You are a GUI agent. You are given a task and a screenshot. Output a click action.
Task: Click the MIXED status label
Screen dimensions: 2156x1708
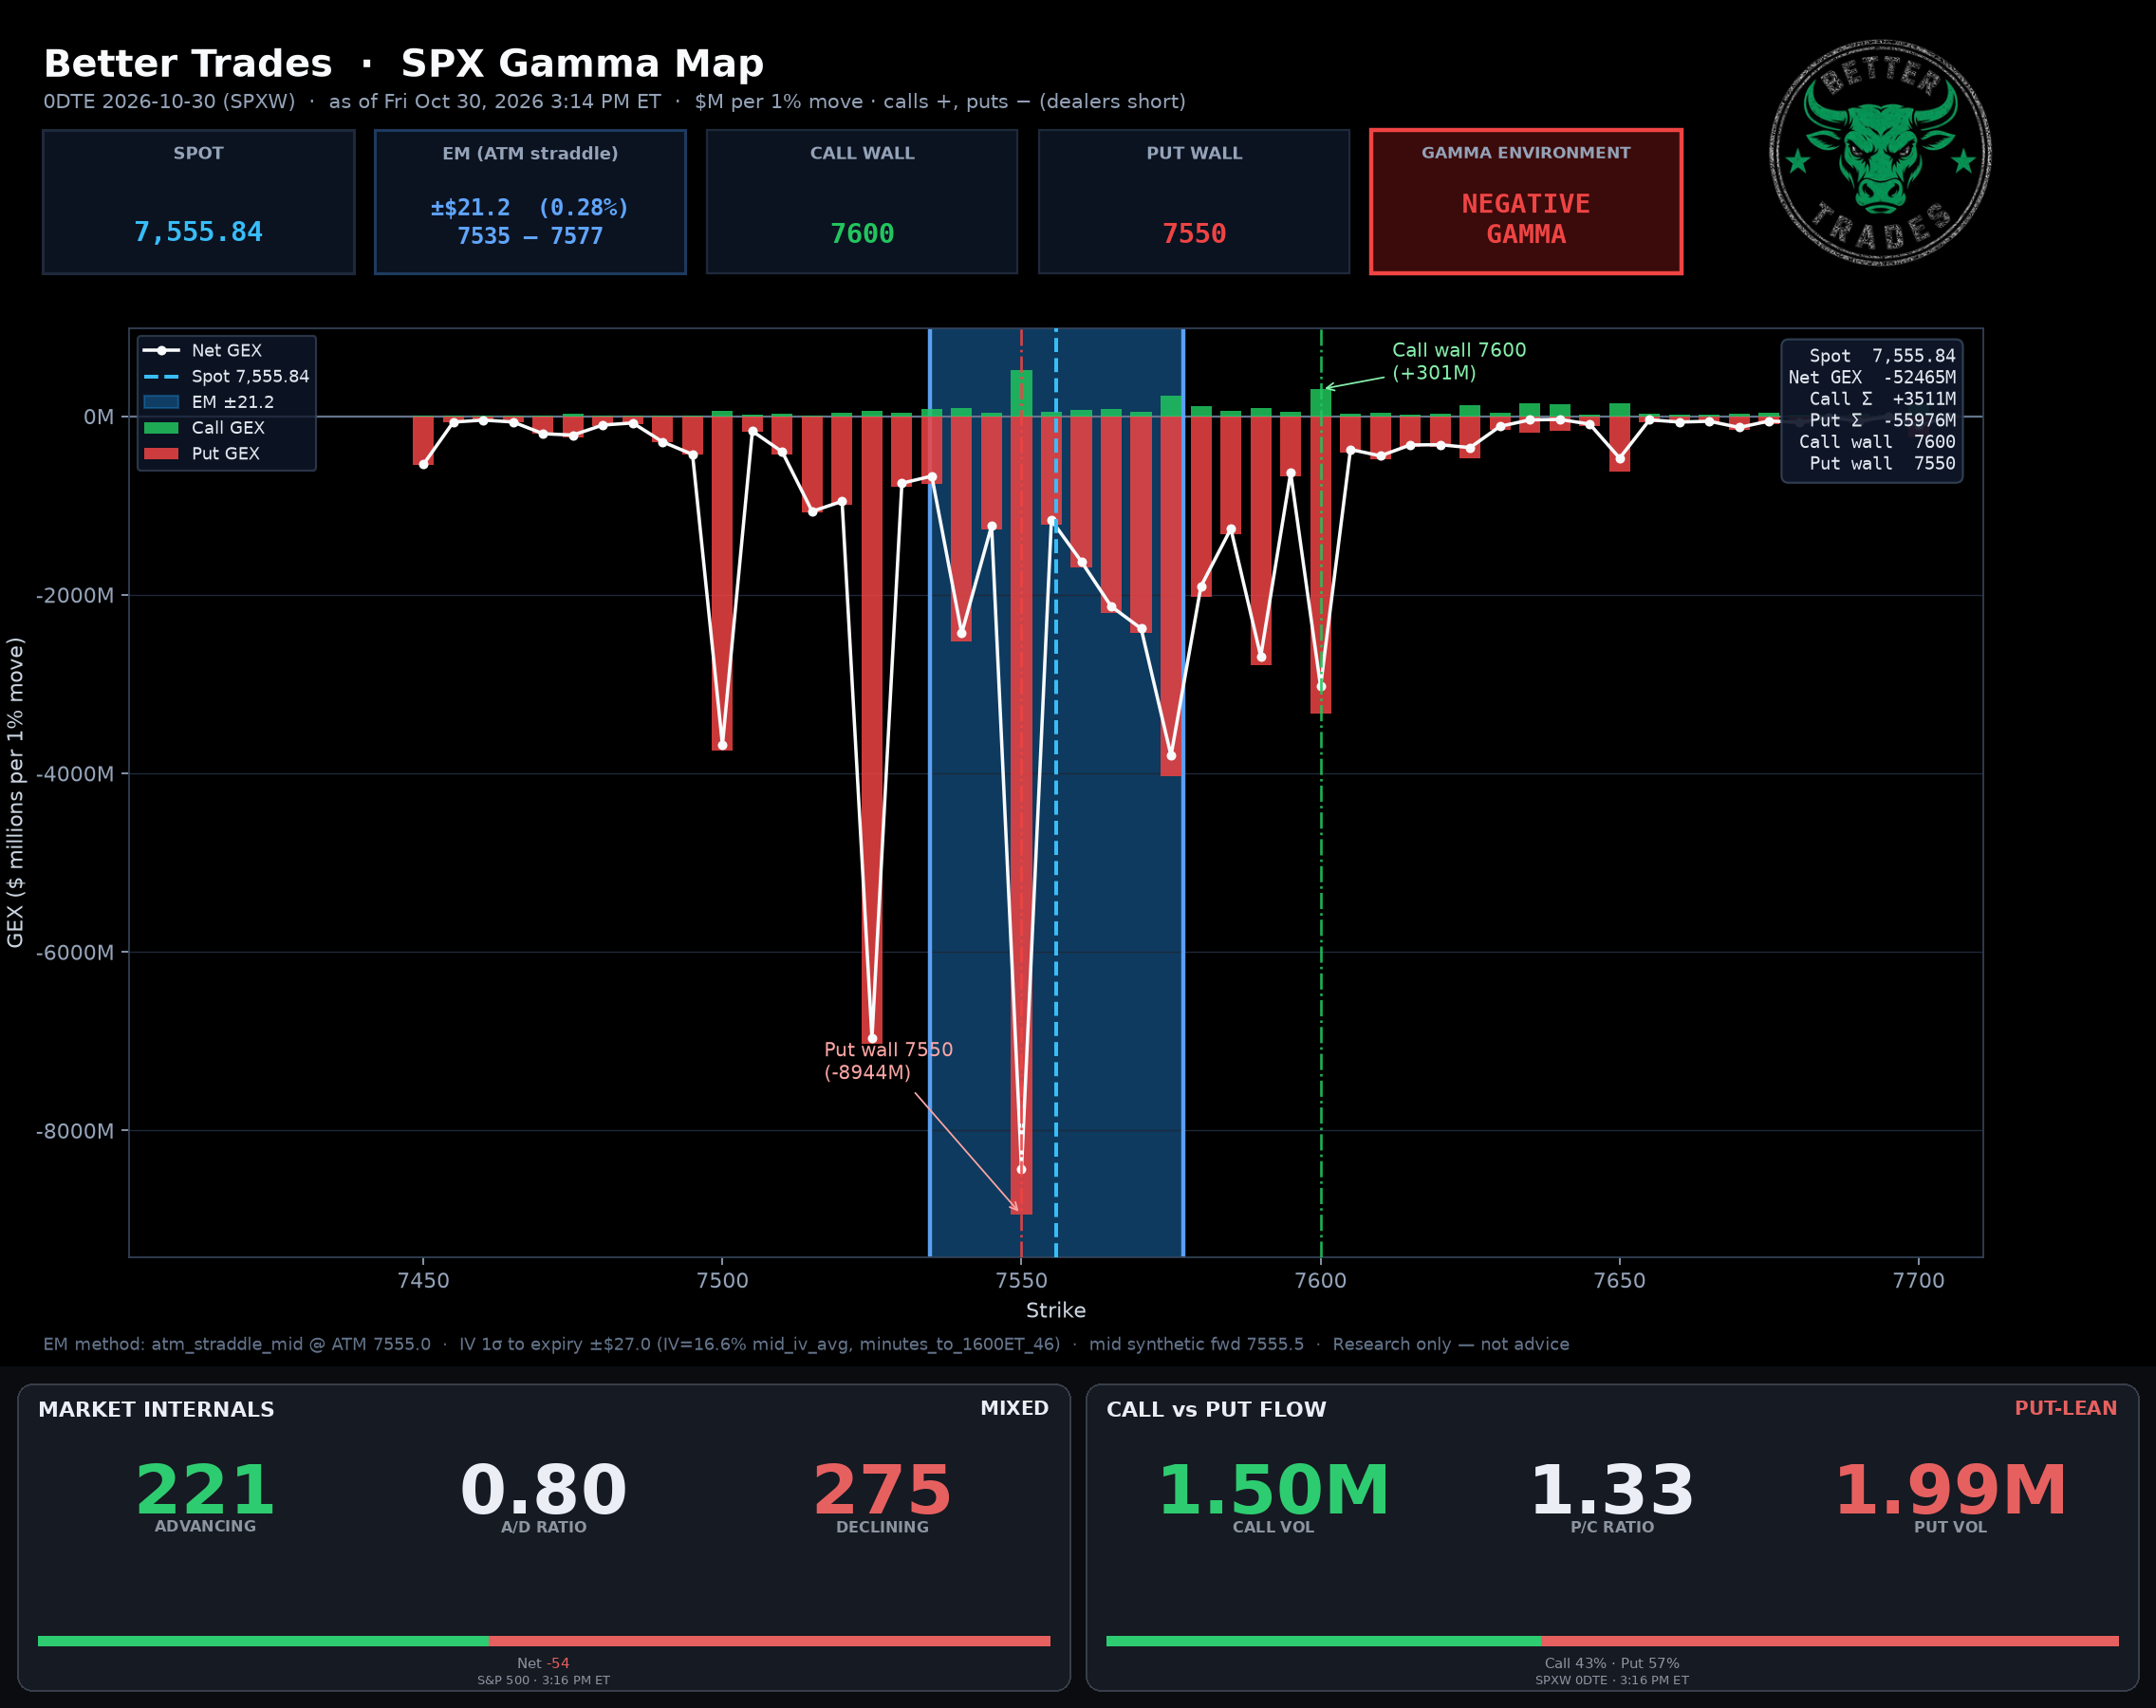[1014, 1408]
